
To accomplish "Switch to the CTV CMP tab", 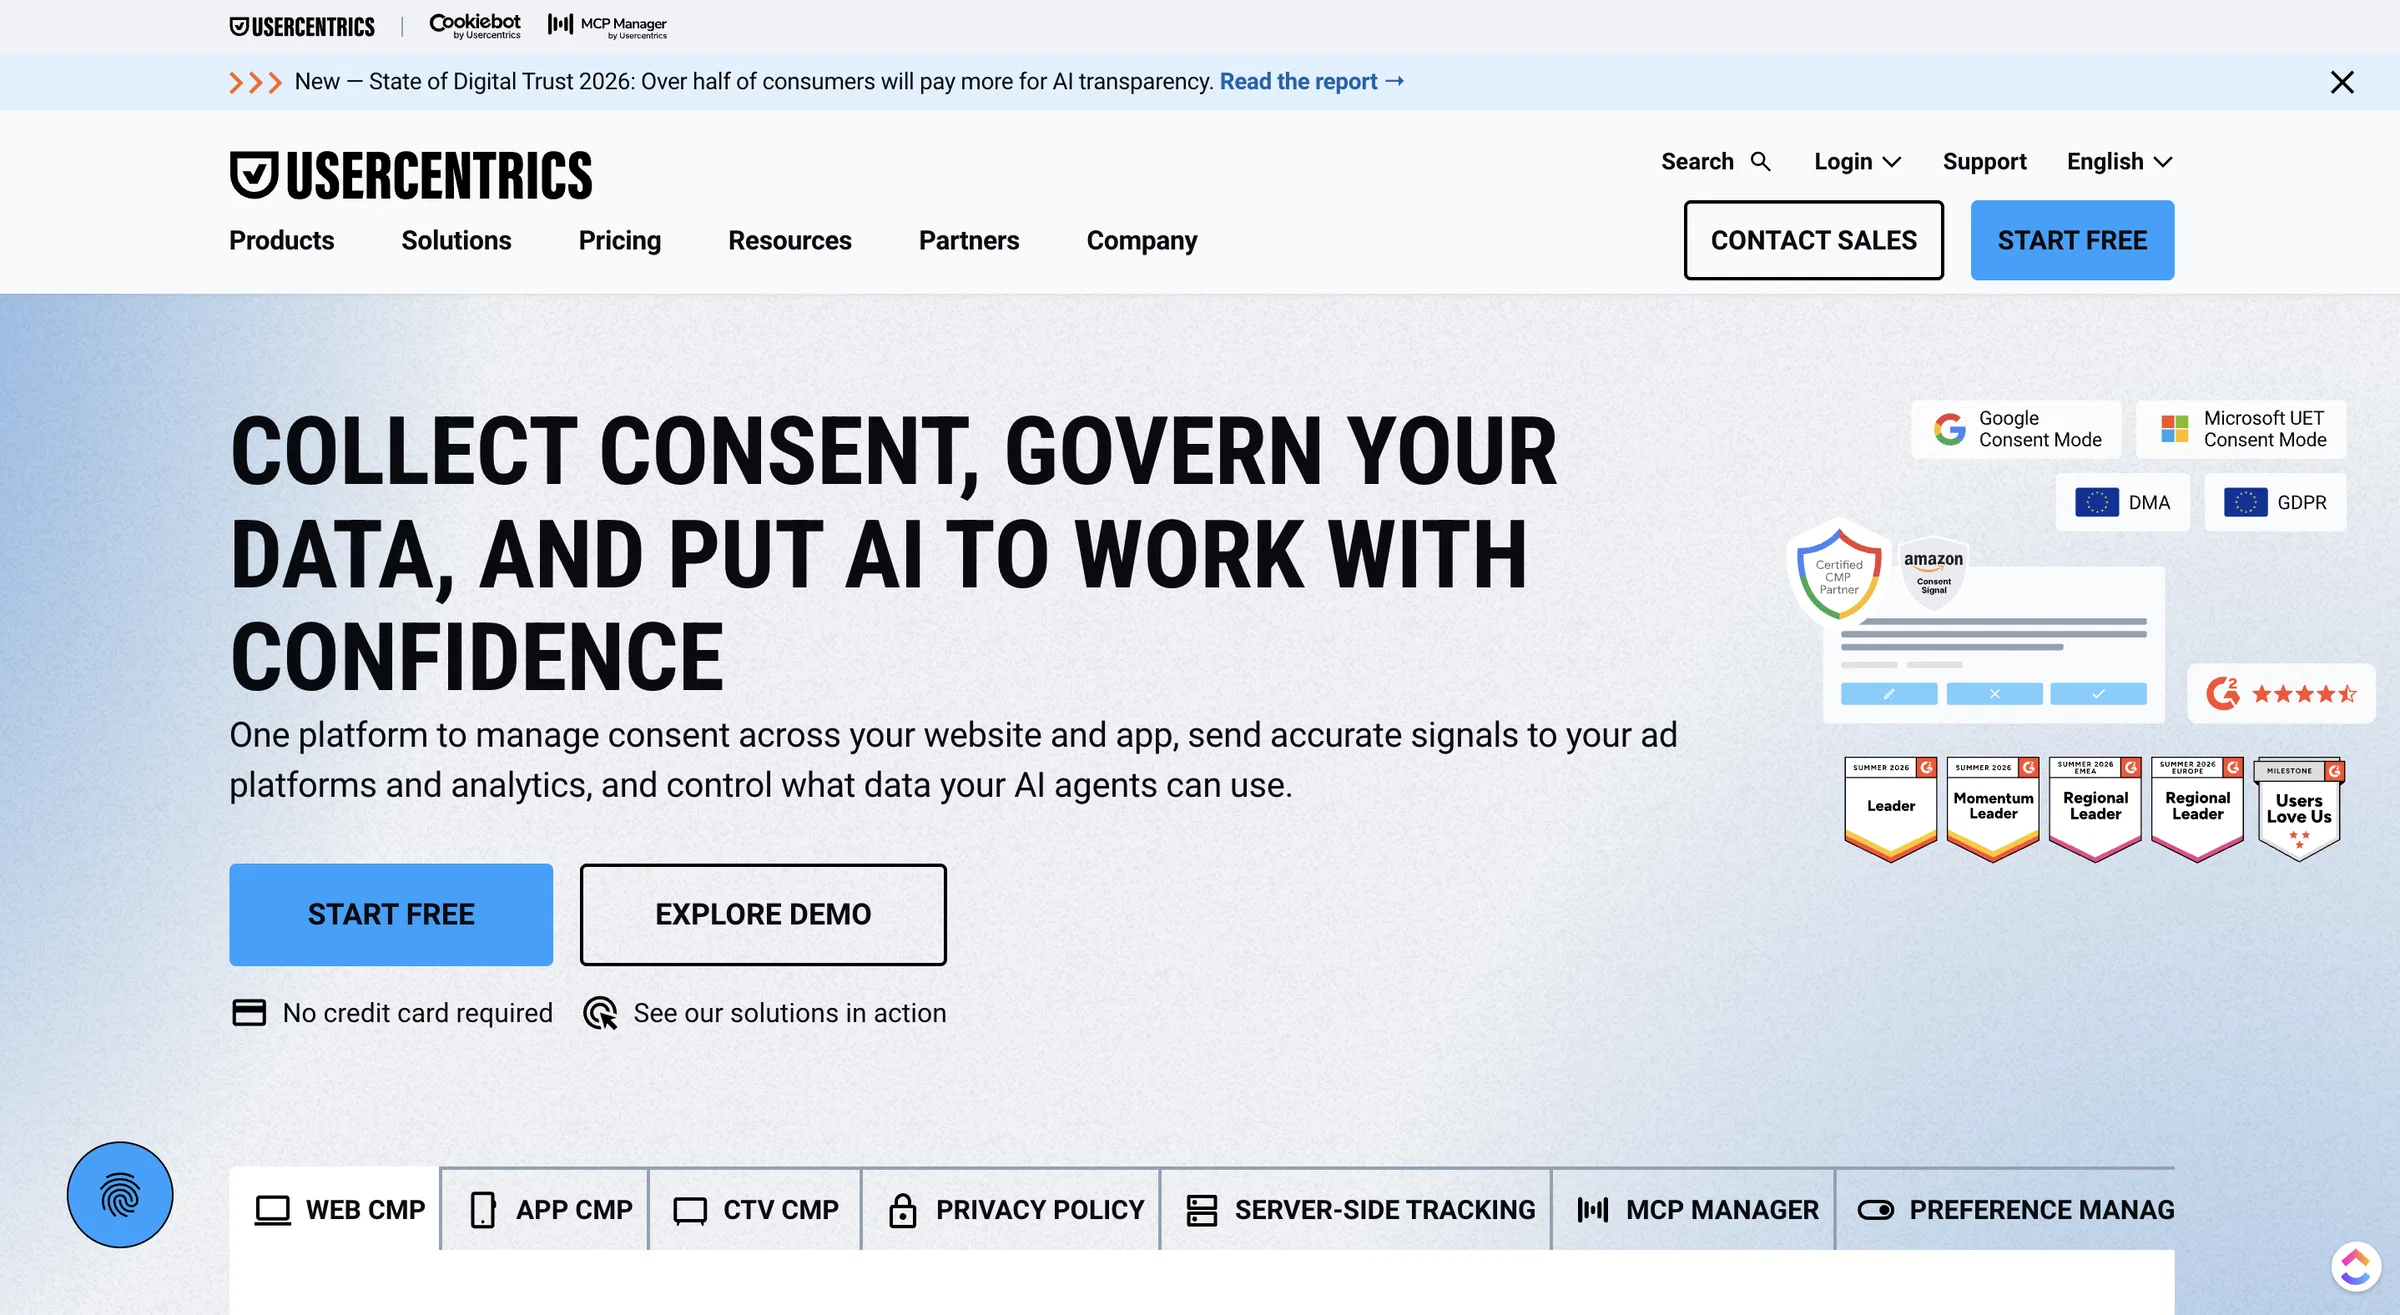I will point(755,1209).
